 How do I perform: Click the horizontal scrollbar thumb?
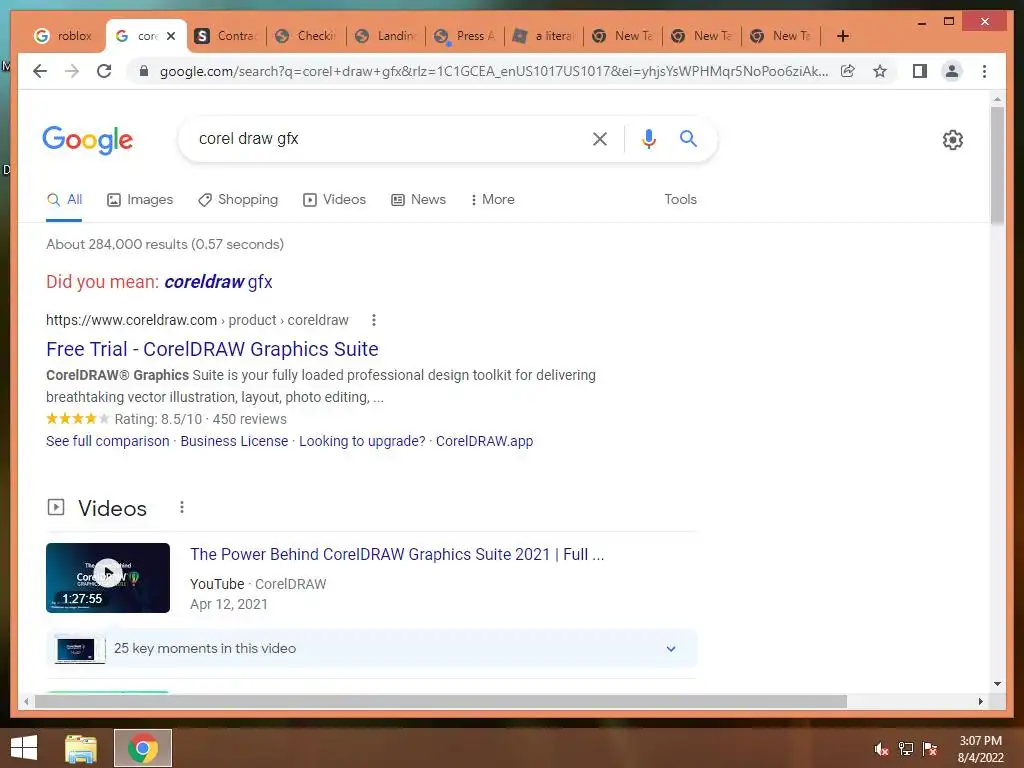point(441,701)
